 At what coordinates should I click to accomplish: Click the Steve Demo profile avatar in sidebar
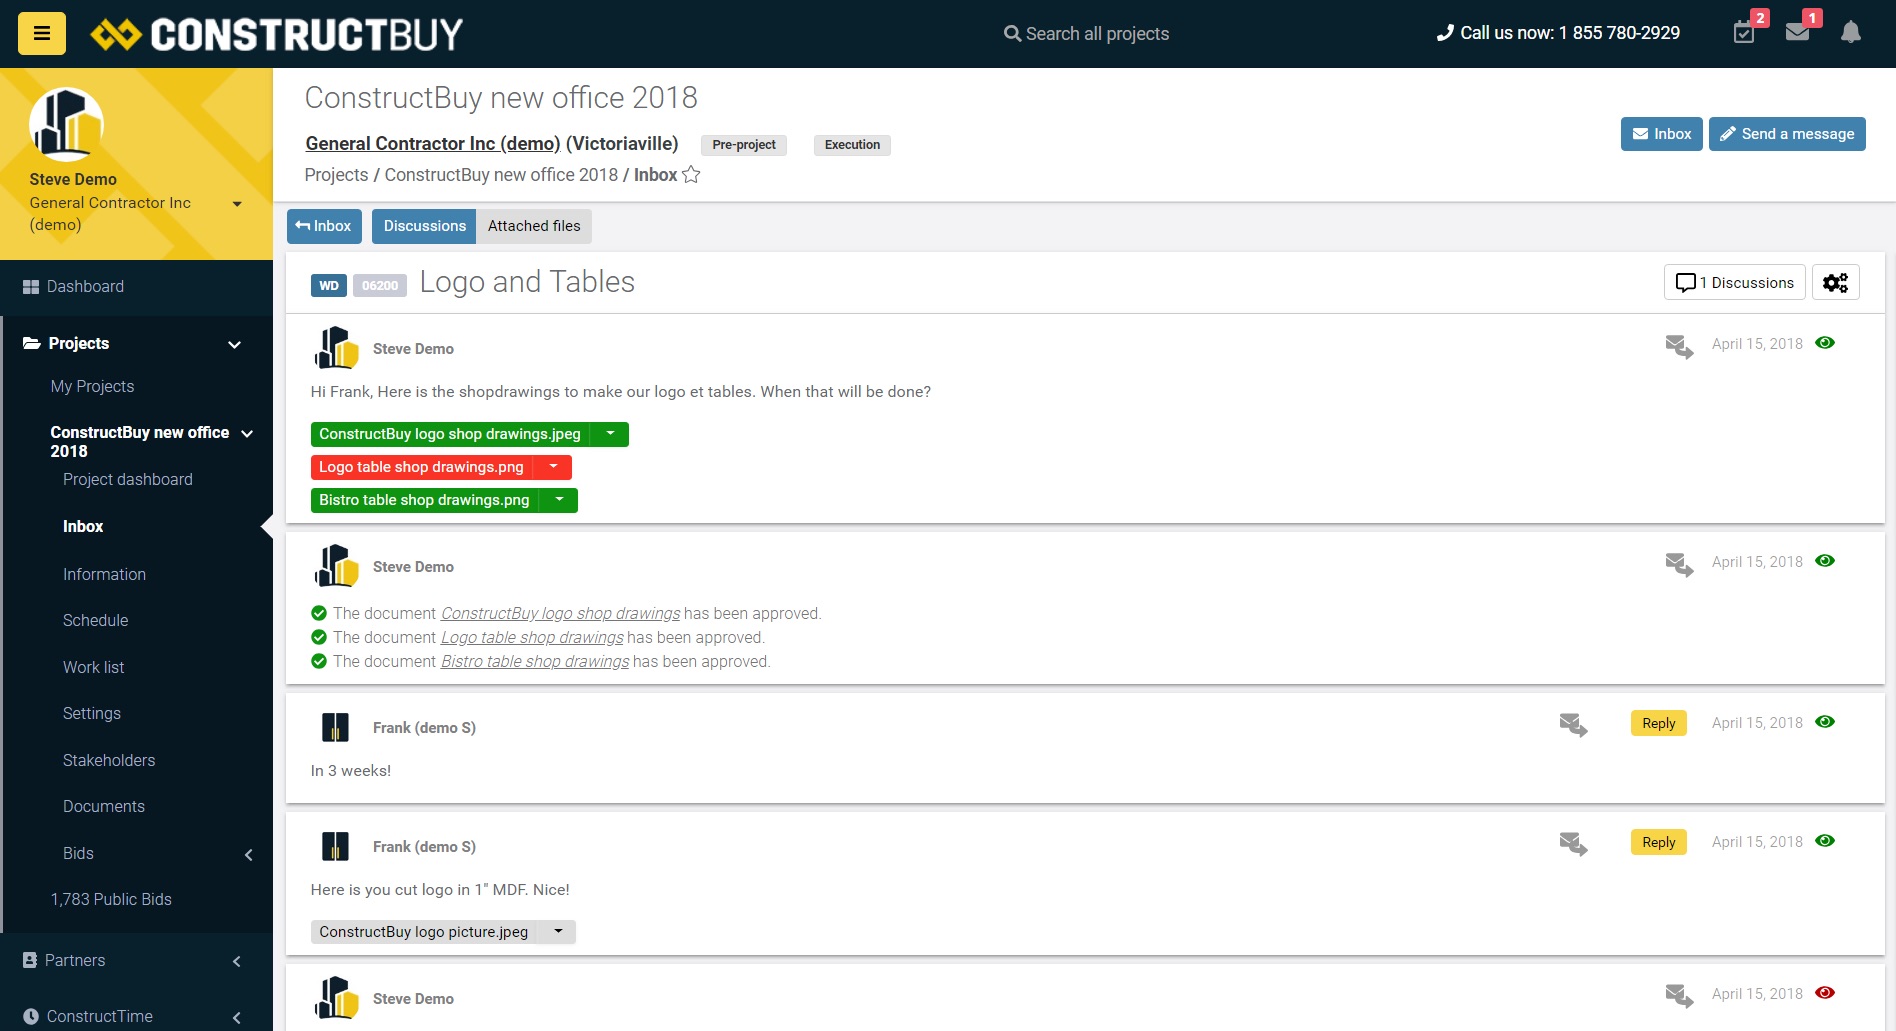click(x=67, y=124)
